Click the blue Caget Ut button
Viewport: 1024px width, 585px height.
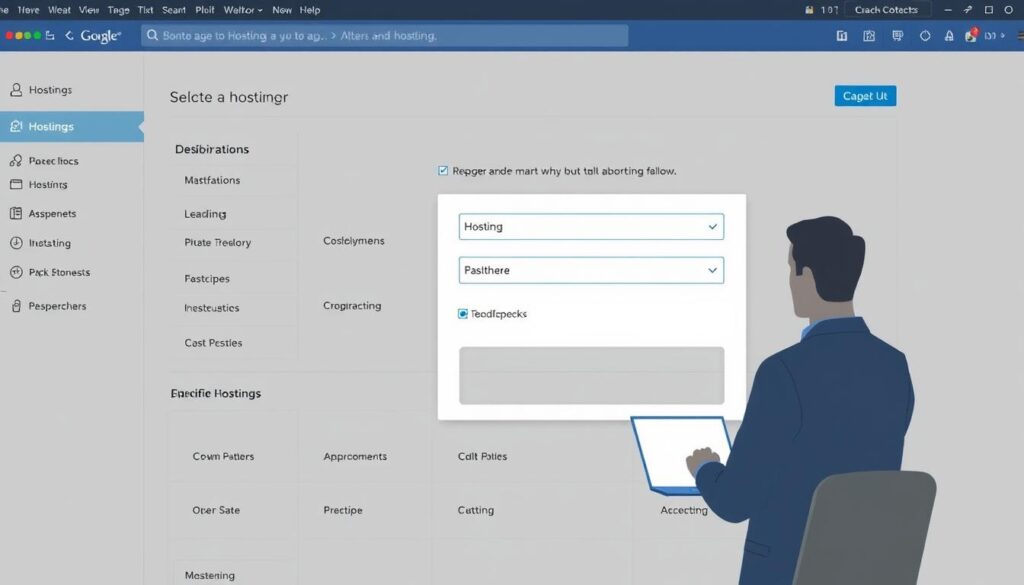pyautogui.click(x=865, y=96)
